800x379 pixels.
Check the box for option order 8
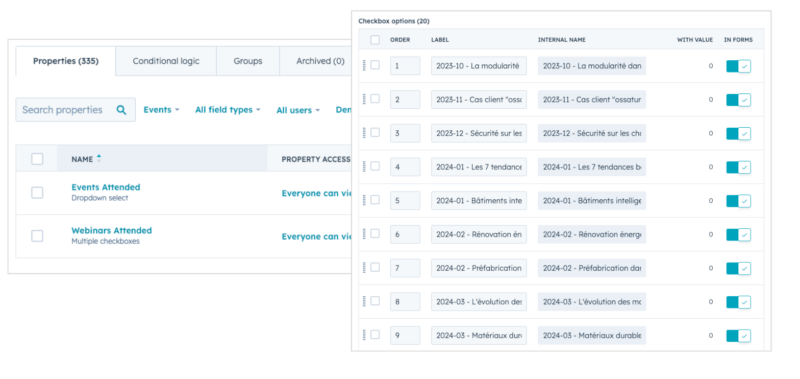click(x=375, y=300)
